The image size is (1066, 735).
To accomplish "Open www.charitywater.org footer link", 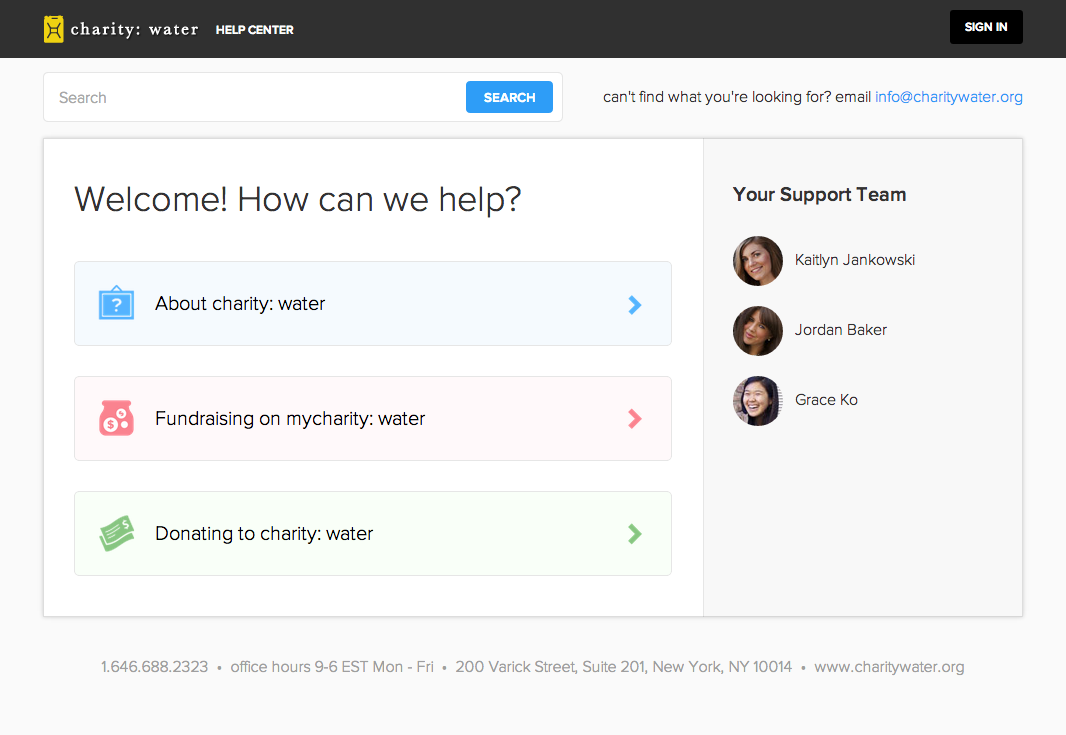I will [889, 667].
